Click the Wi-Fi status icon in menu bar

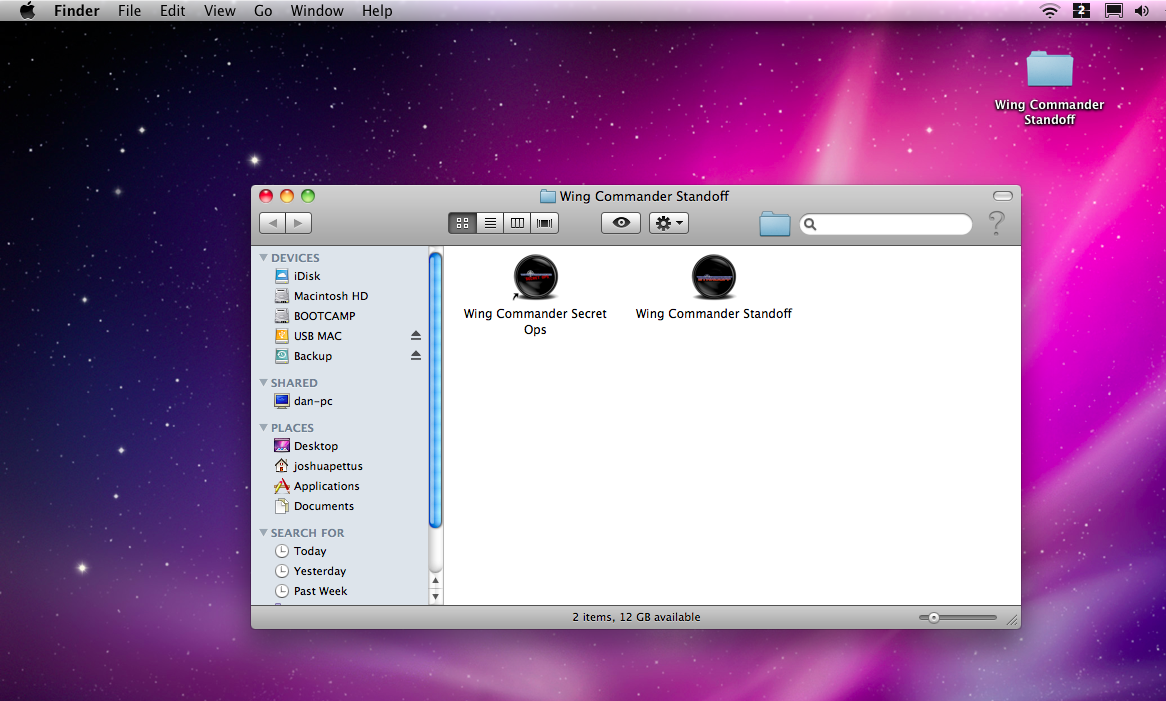coord(1049,11)
